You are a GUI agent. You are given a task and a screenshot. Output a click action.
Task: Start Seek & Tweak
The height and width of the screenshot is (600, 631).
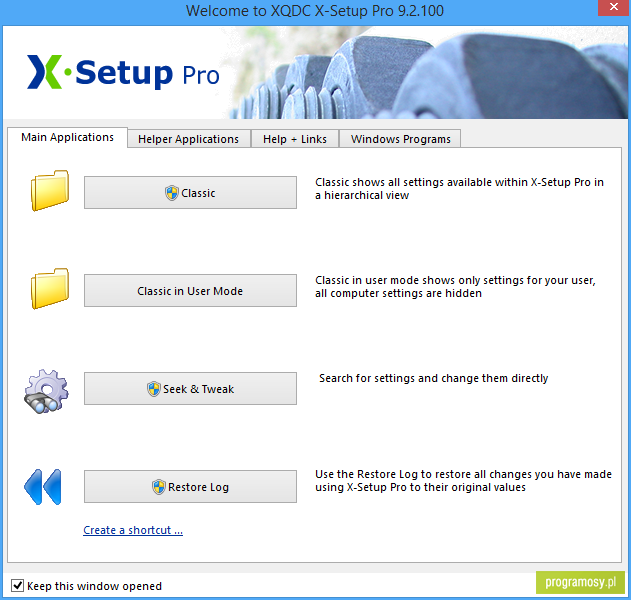[x=190, y=388]
